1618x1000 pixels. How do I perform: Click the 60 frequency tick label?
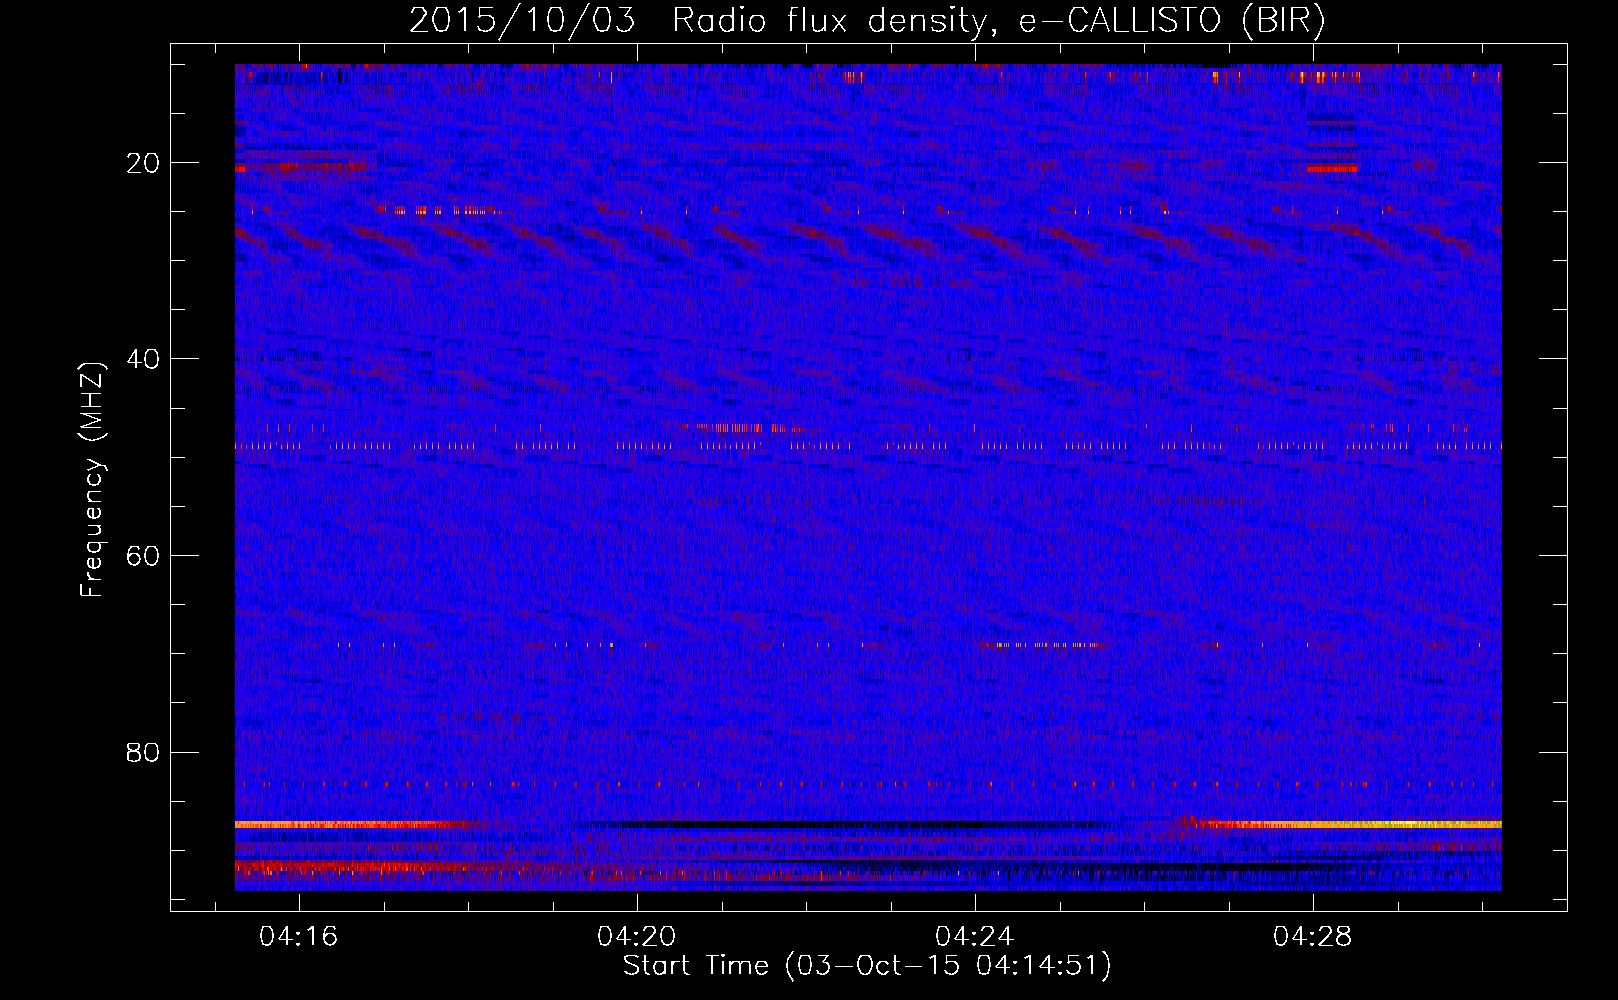coord(143,556)
